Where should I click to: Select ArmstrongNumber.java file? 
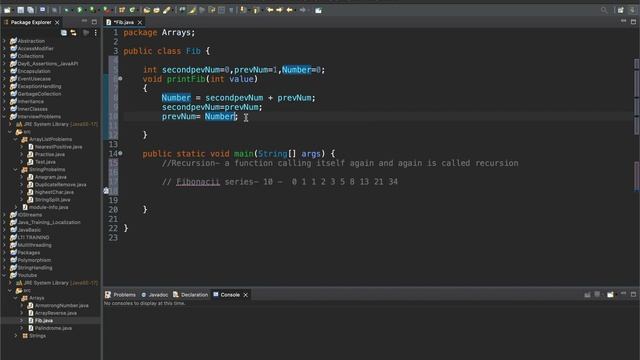point(62,305)
